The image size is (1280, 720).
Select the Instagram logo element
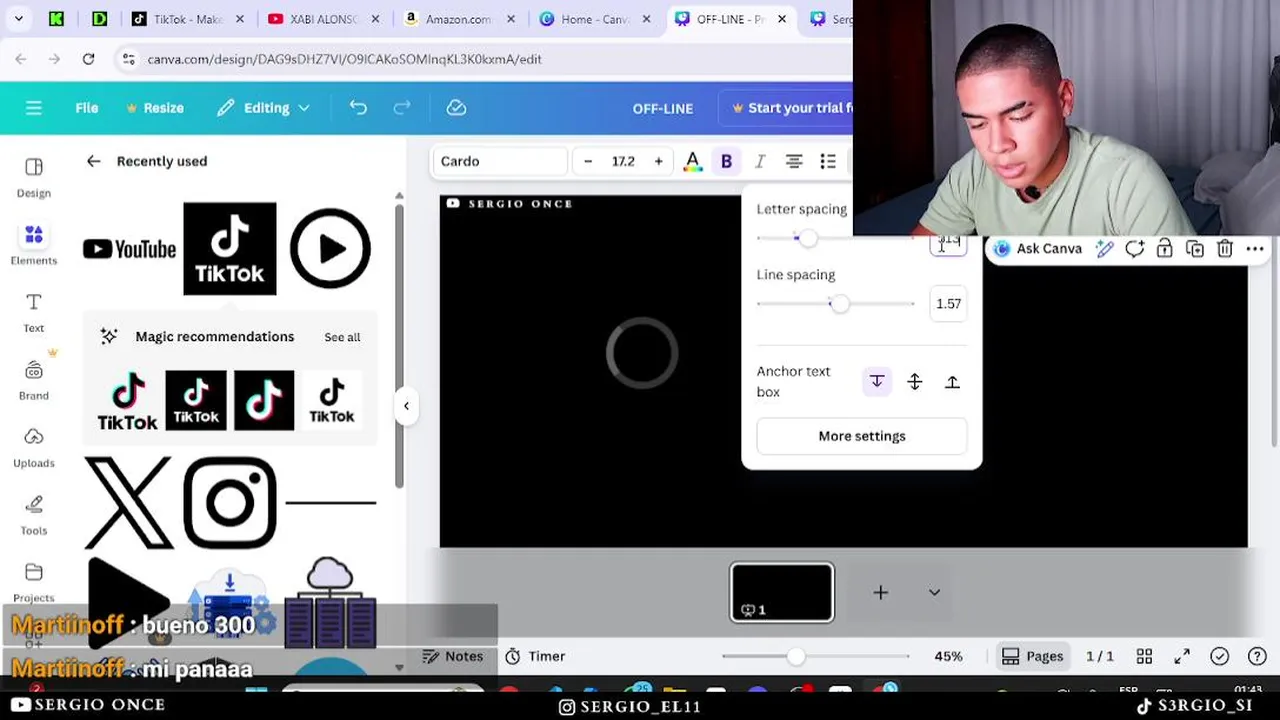click(230, 503)
